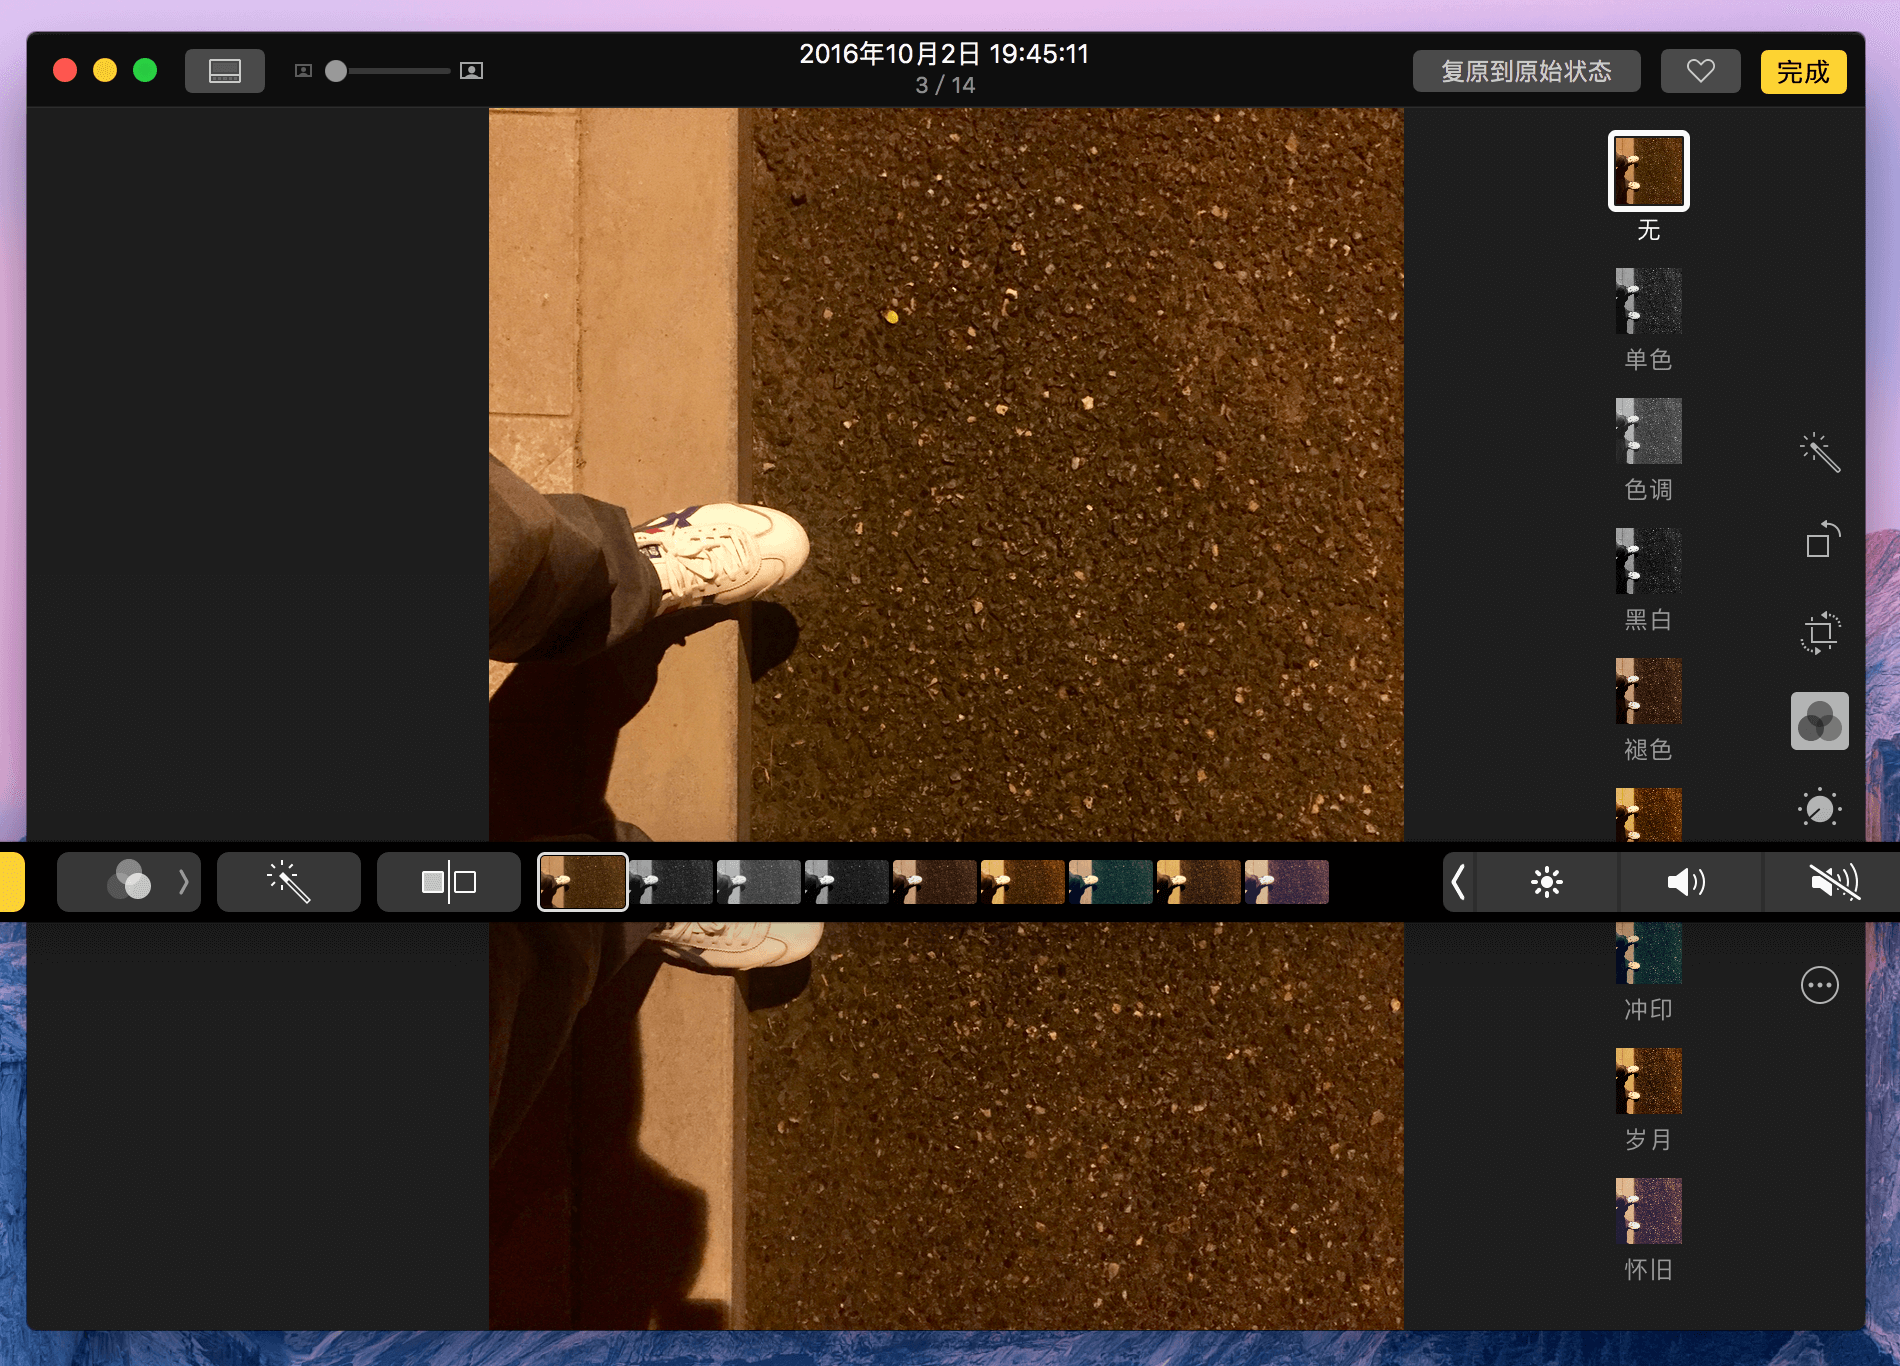
Task: Open the Extensions ellipsis menu
Action: pos(1820,985)
